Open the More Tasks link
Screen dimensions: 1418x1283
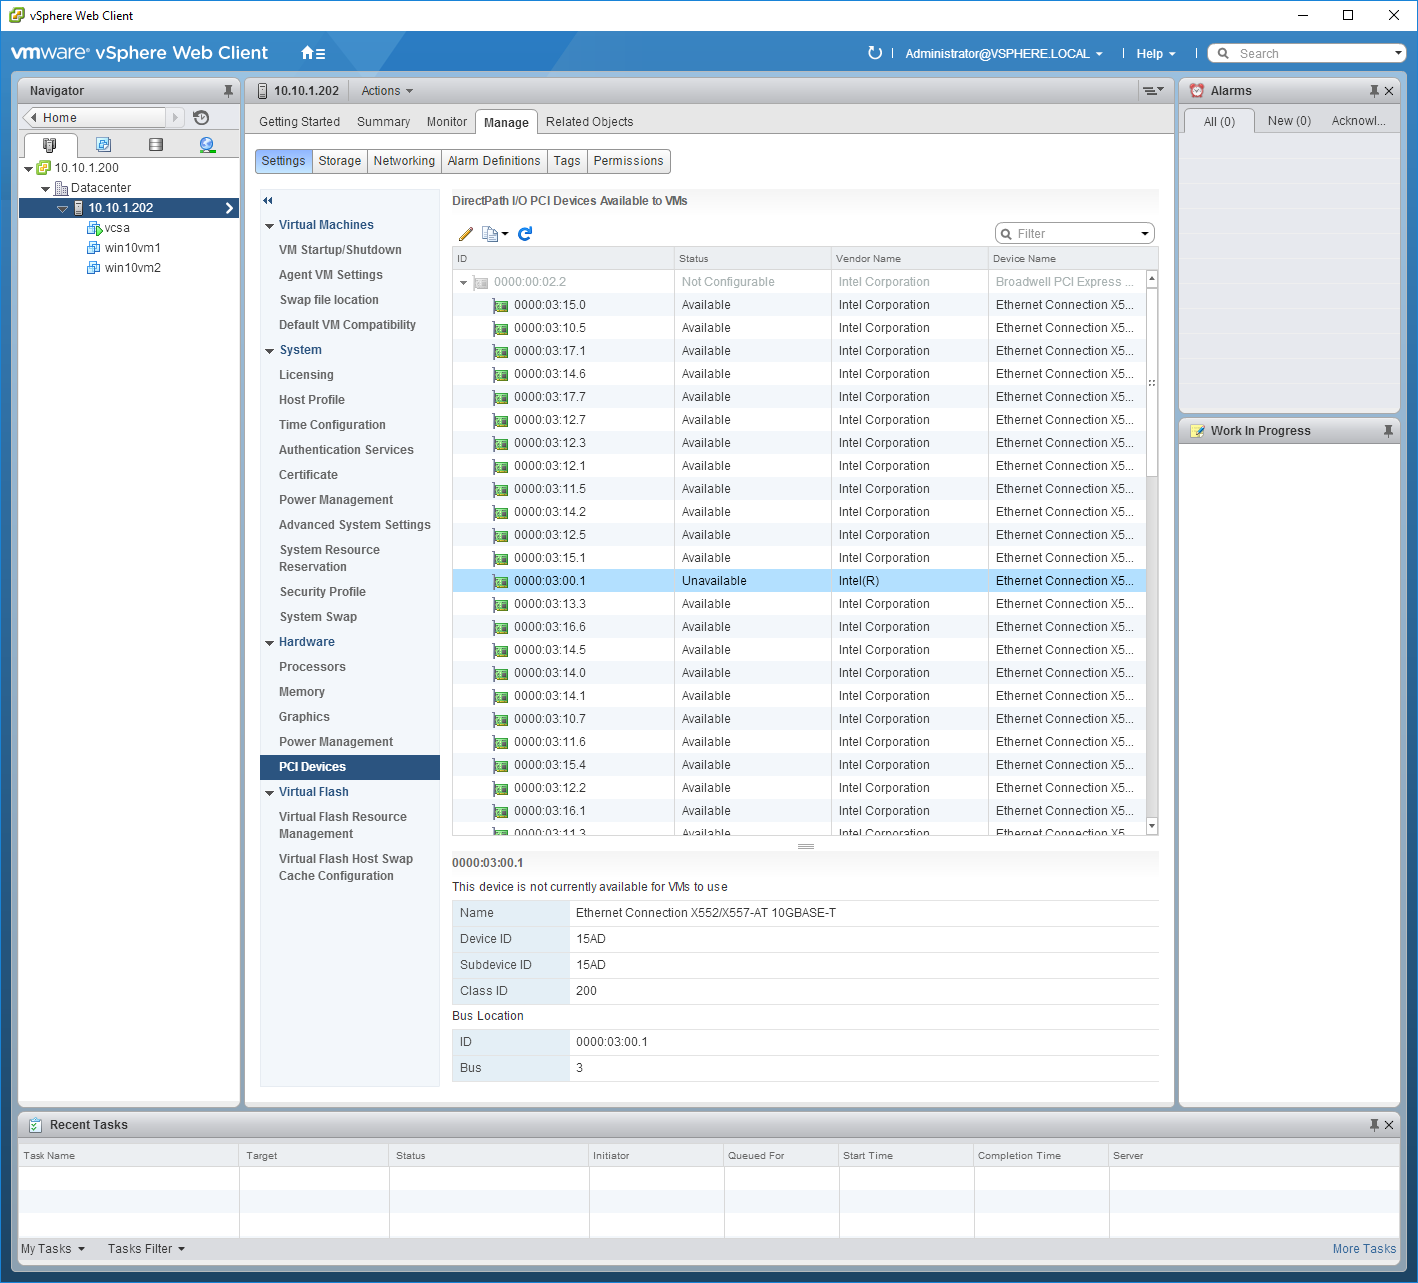point(1364,1249)
